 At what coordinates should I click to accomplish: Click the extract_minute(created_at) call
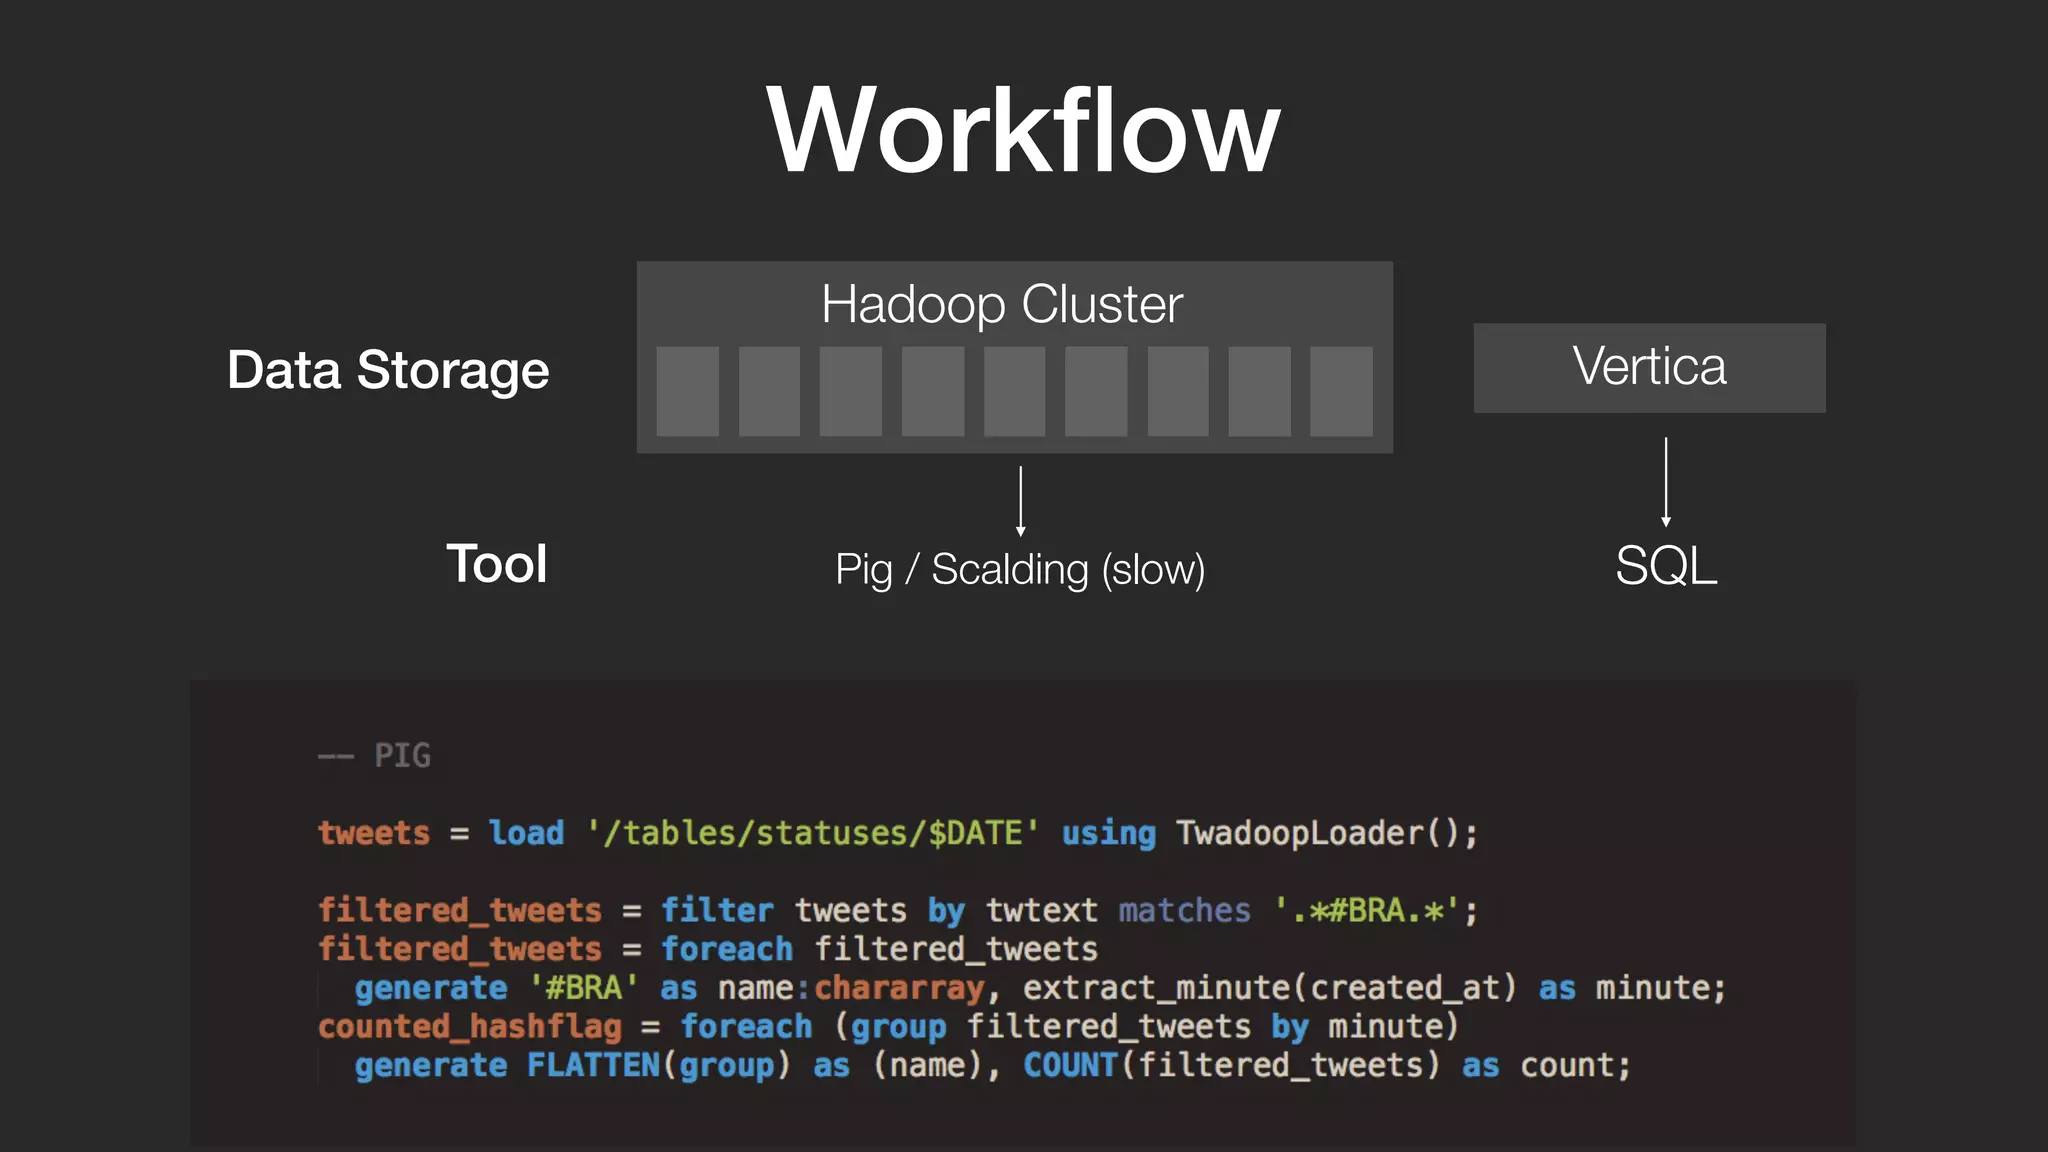tap(1270, 988)
